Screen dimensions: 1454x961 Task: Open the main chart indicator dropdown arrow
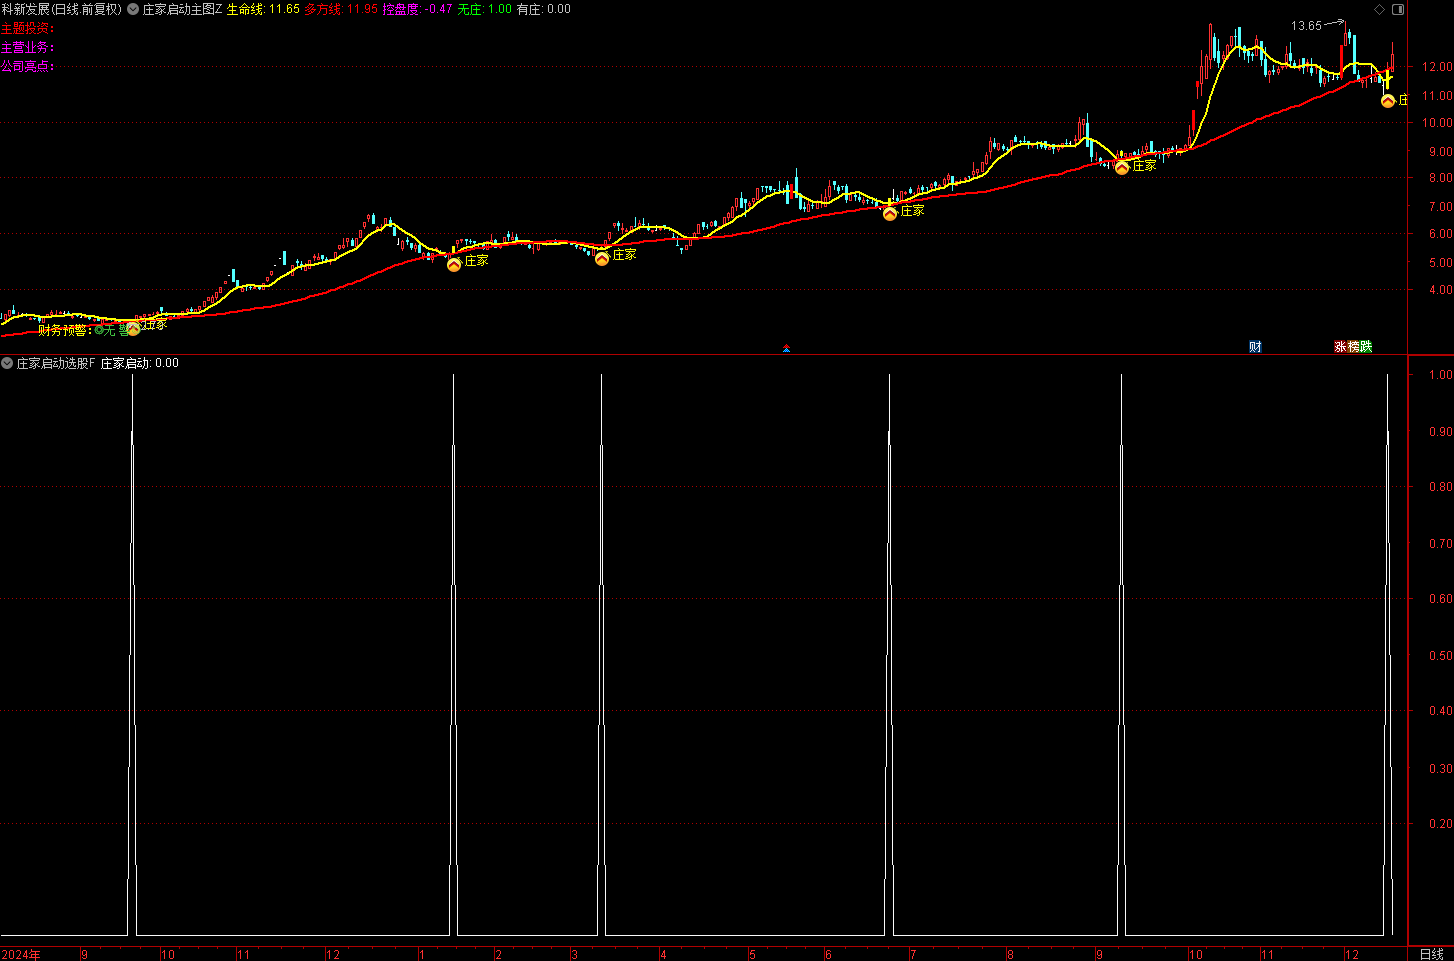click(x=133, y=9)
